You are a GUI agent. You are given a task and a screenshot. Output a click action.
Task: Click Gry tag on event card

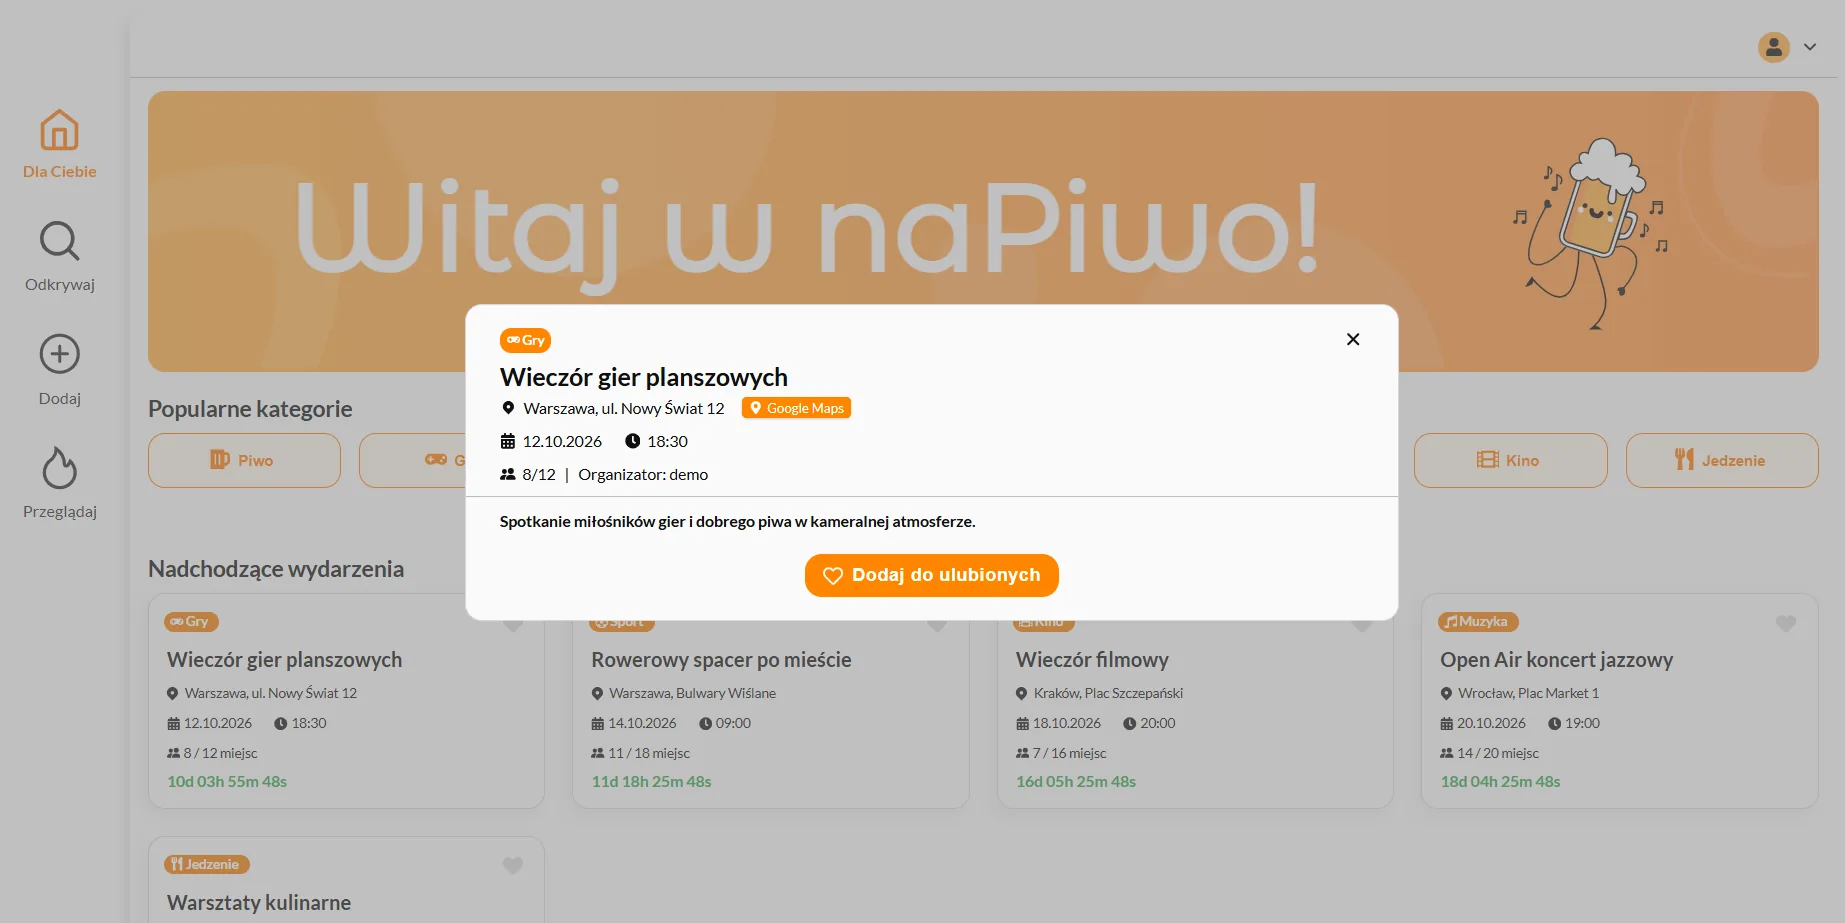click(191, 622)
